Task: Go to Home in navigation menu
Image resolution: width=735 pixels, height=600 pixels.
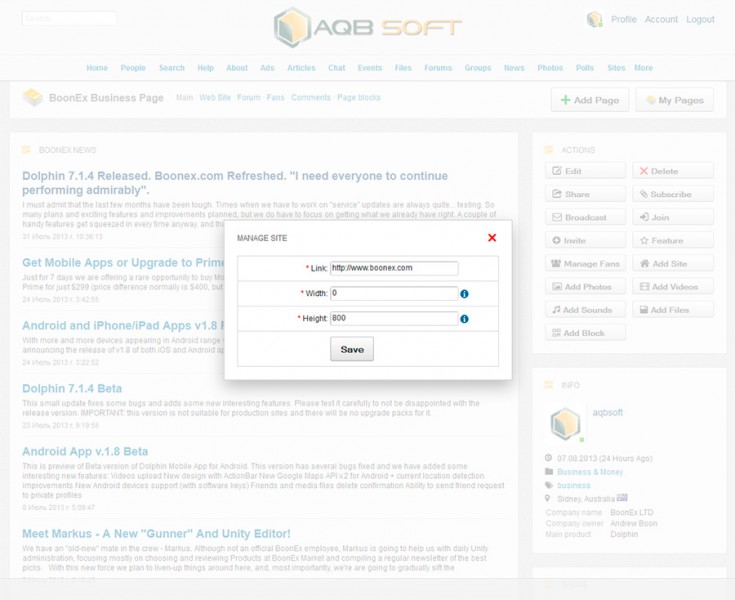Action: point(97,68)
